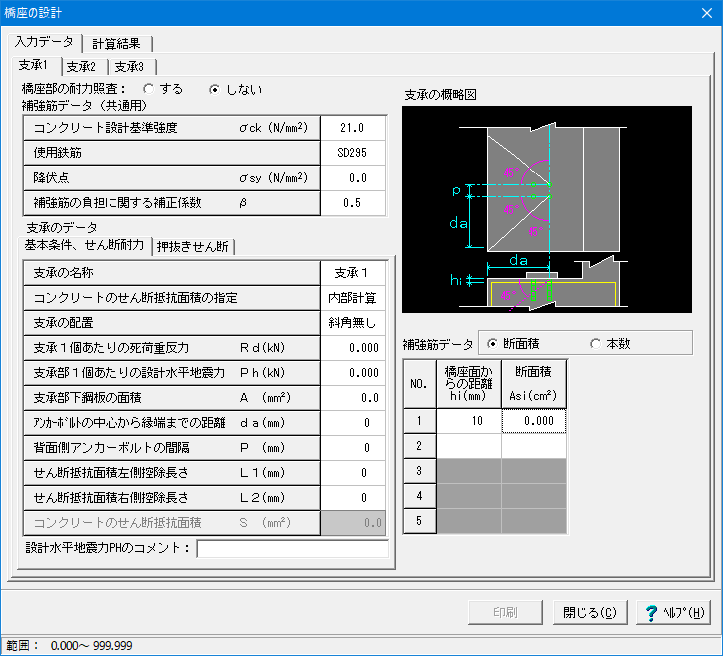Choose 断面積 for 補強筋データ
The height and width of the screenshot is (656, 723).
(492, 343)
